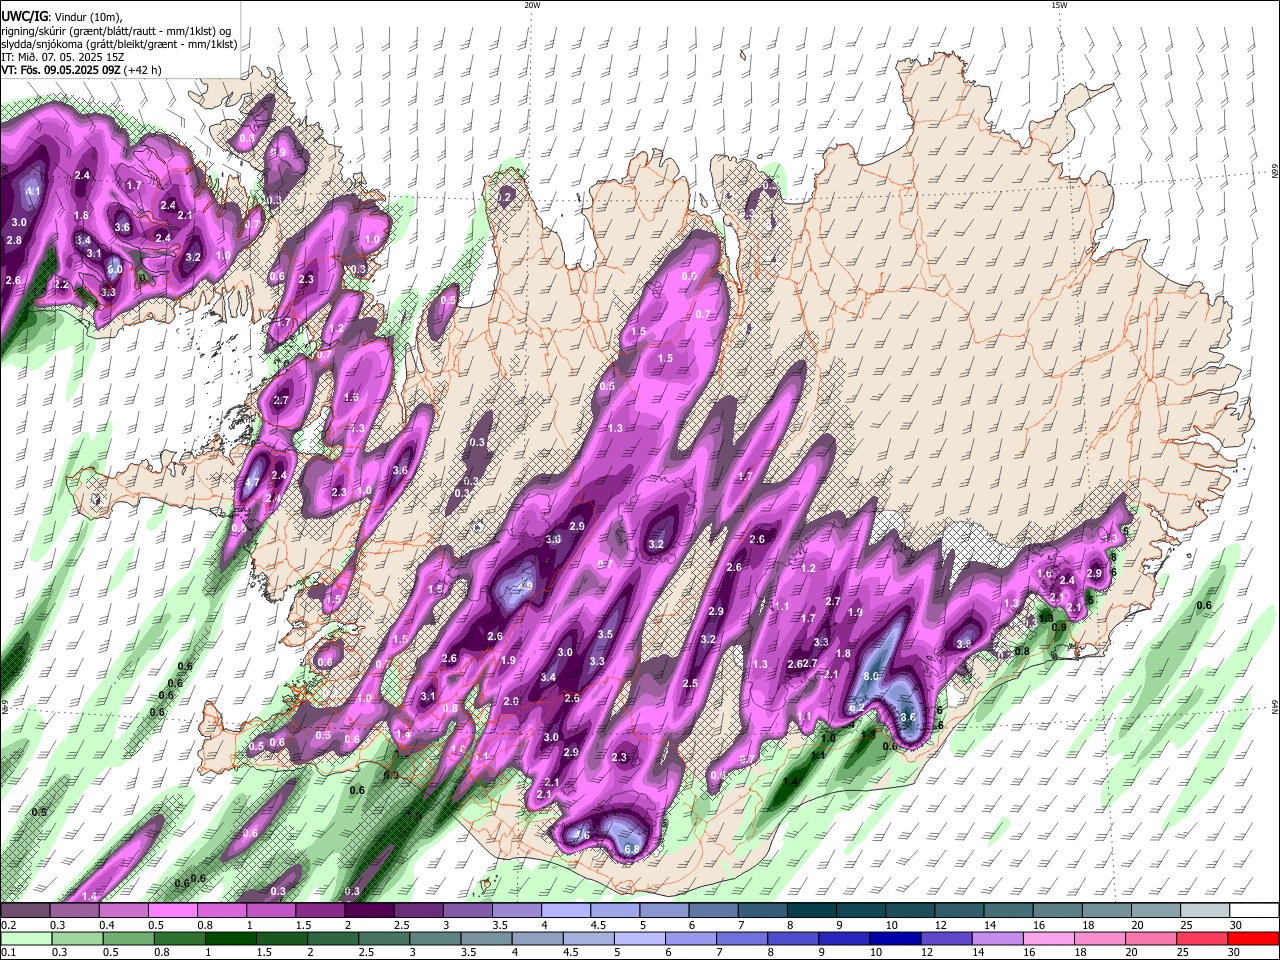
Task: Pick the violet rain swatch starting at 12
Action: 946,939
